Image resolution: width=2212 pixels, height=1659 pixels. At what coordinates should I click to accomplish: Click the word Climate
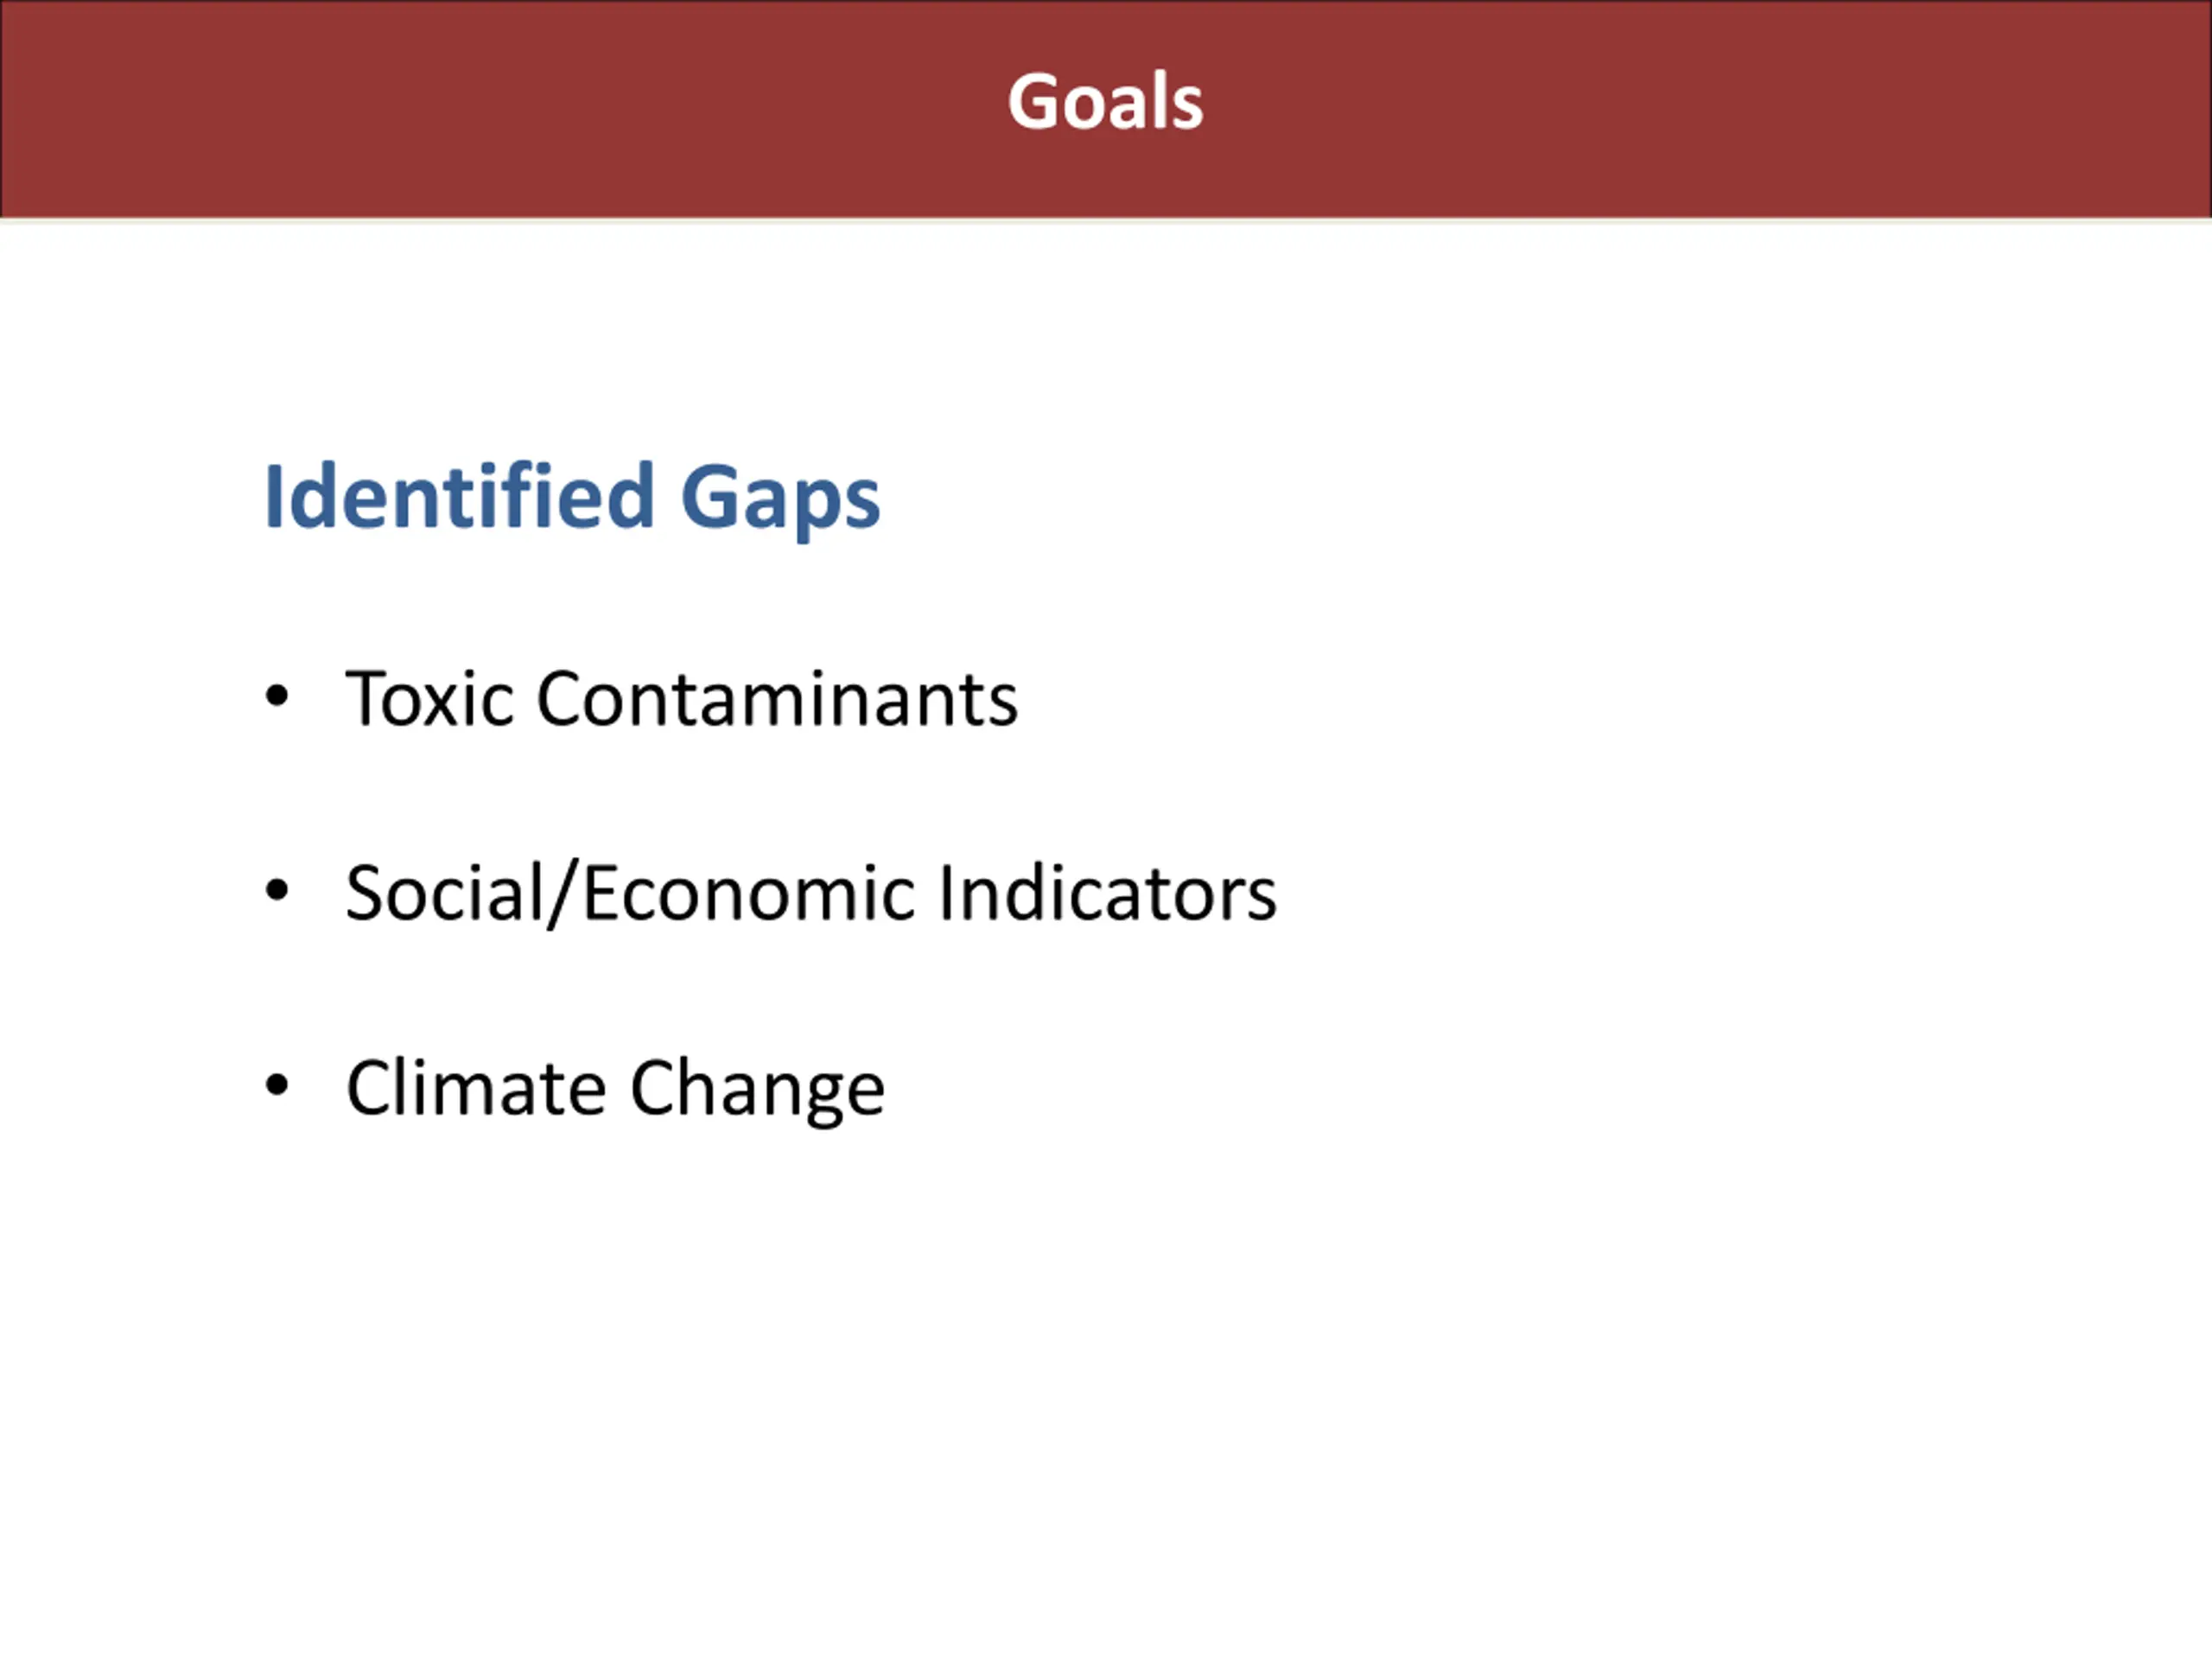[x=476, y=1089]
